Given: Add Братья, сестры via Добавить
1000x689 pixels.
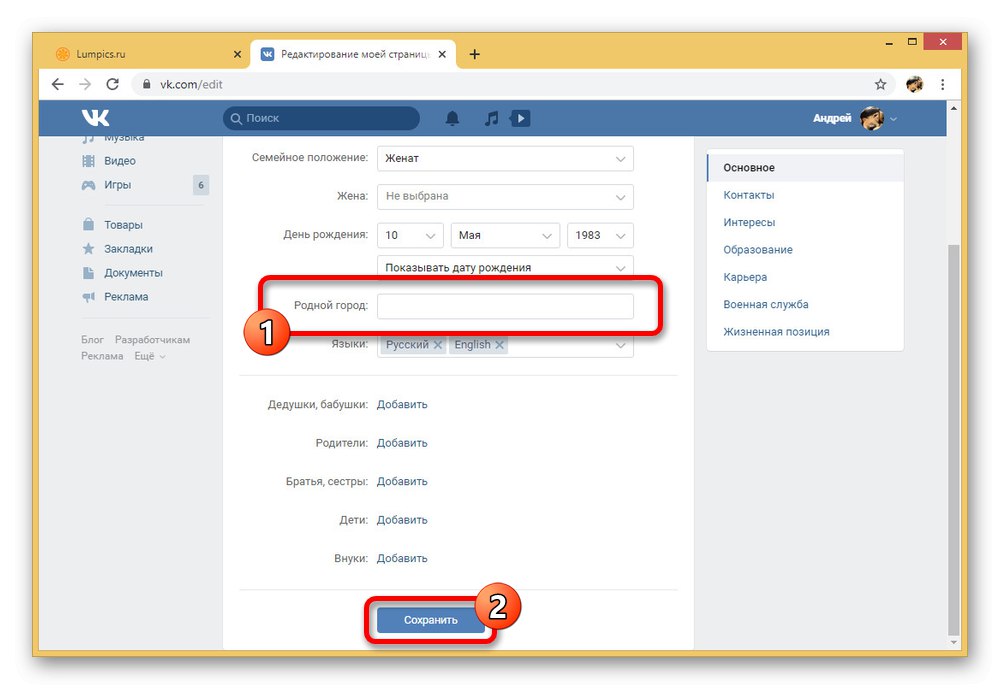Looking at the screenshot, I should coord(402,482).
